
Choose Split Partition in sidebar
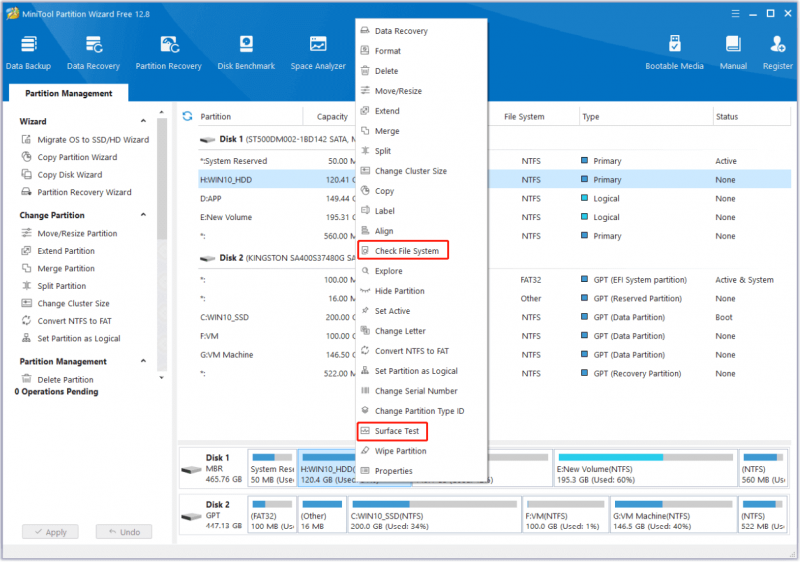tap(54, 286)
